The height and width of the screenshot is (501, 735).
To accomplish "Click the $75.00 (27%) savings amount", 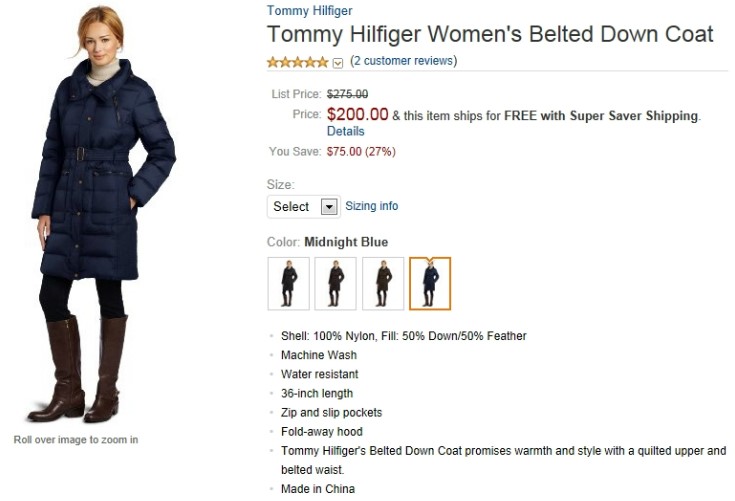I will click(361, 152).
